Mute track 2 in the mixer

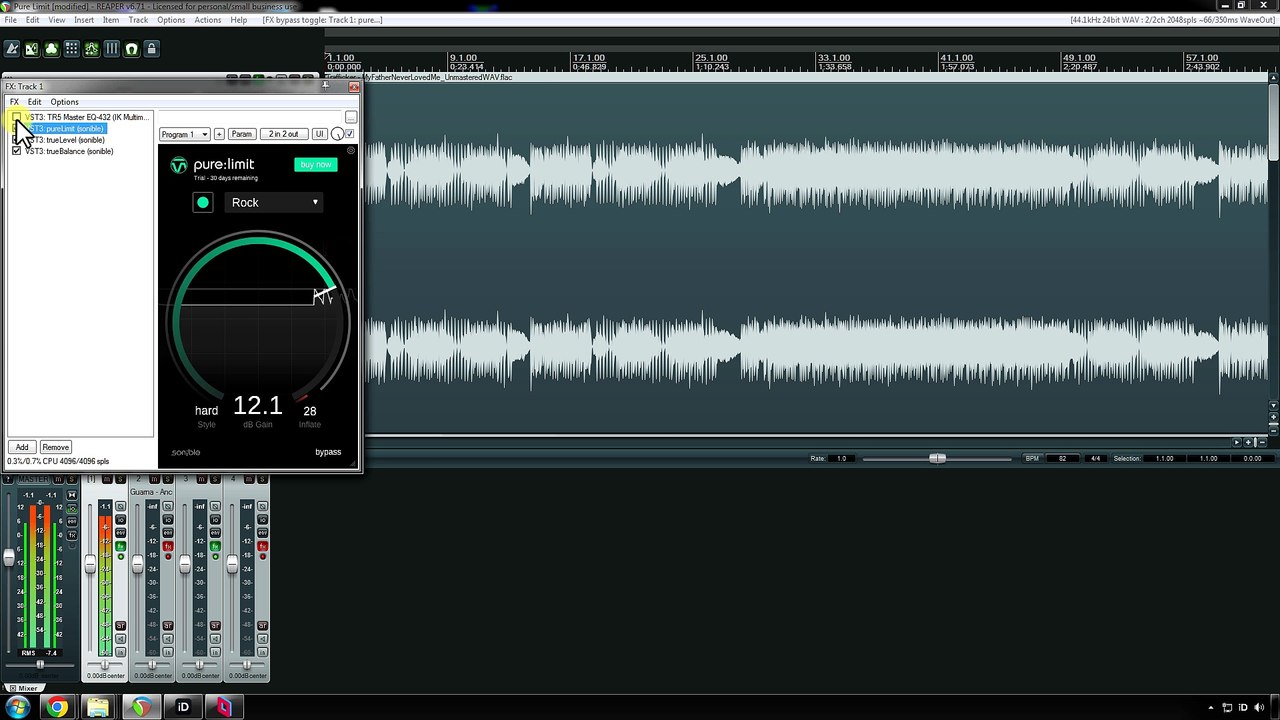tap(155, 480)
